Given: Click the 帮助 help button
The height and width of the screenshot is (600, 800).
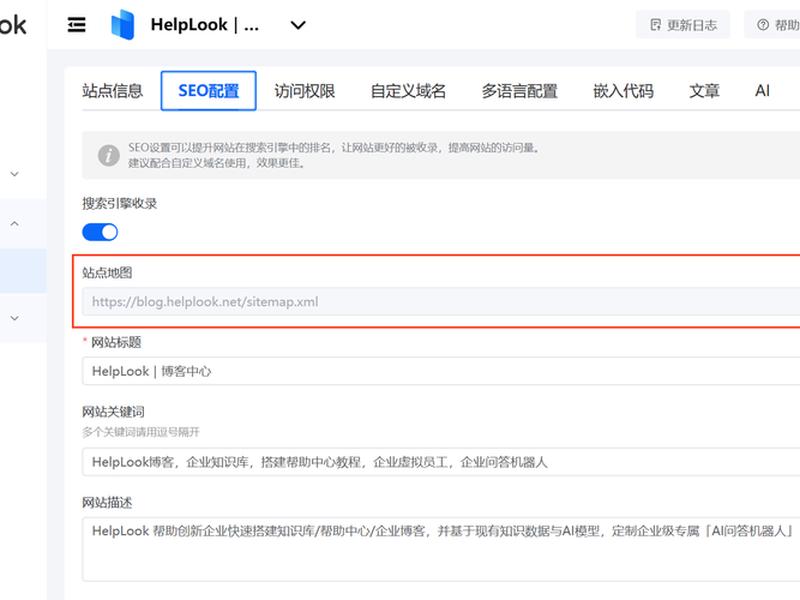Looking at the screenshot, I should point(772,24).
